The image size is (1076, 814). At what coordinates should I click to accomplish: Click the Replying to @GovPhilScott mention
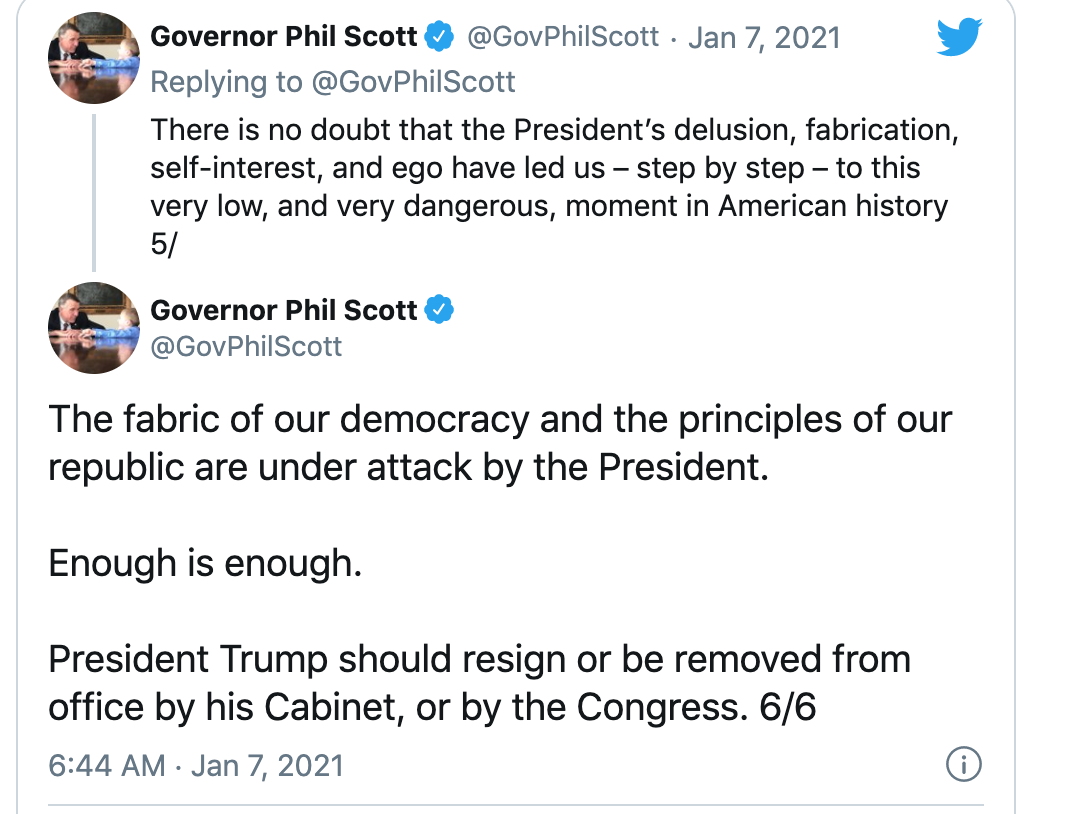click(413, 82)
